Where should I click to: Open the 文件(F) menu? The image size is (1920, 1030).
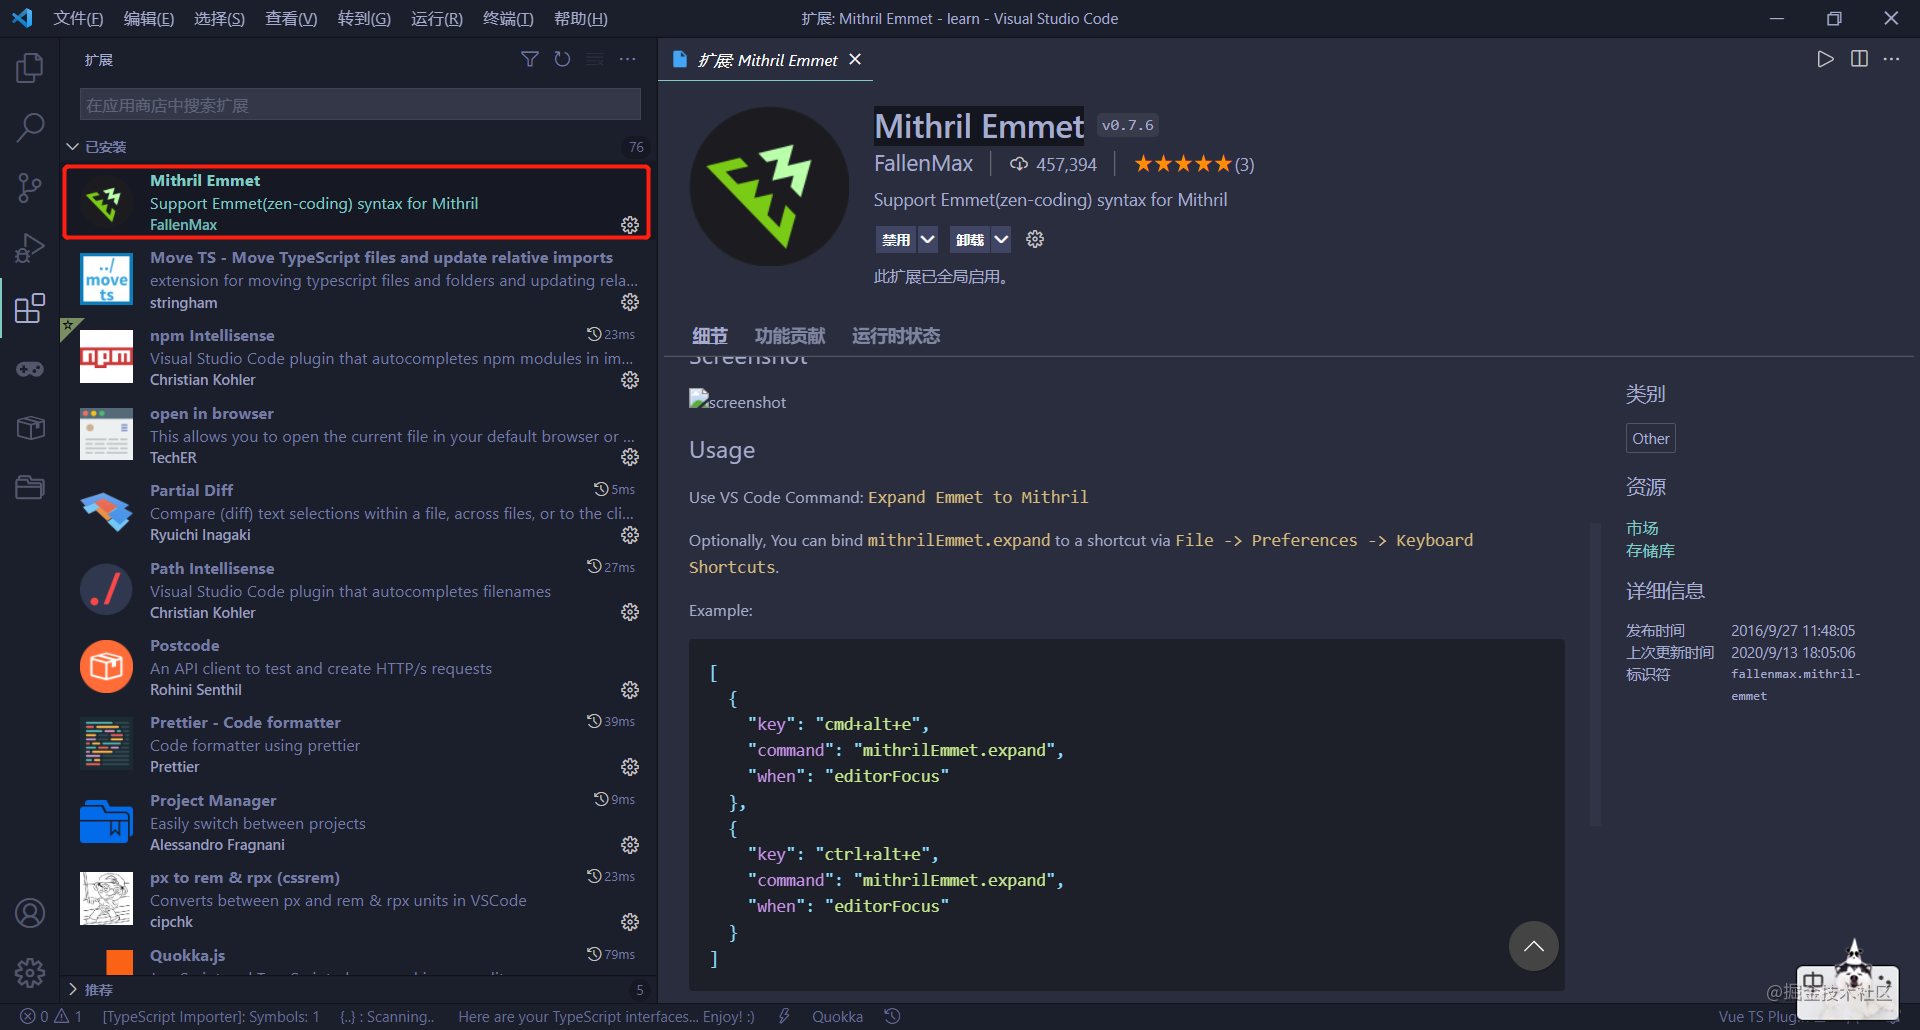click(x=78, y=19)
